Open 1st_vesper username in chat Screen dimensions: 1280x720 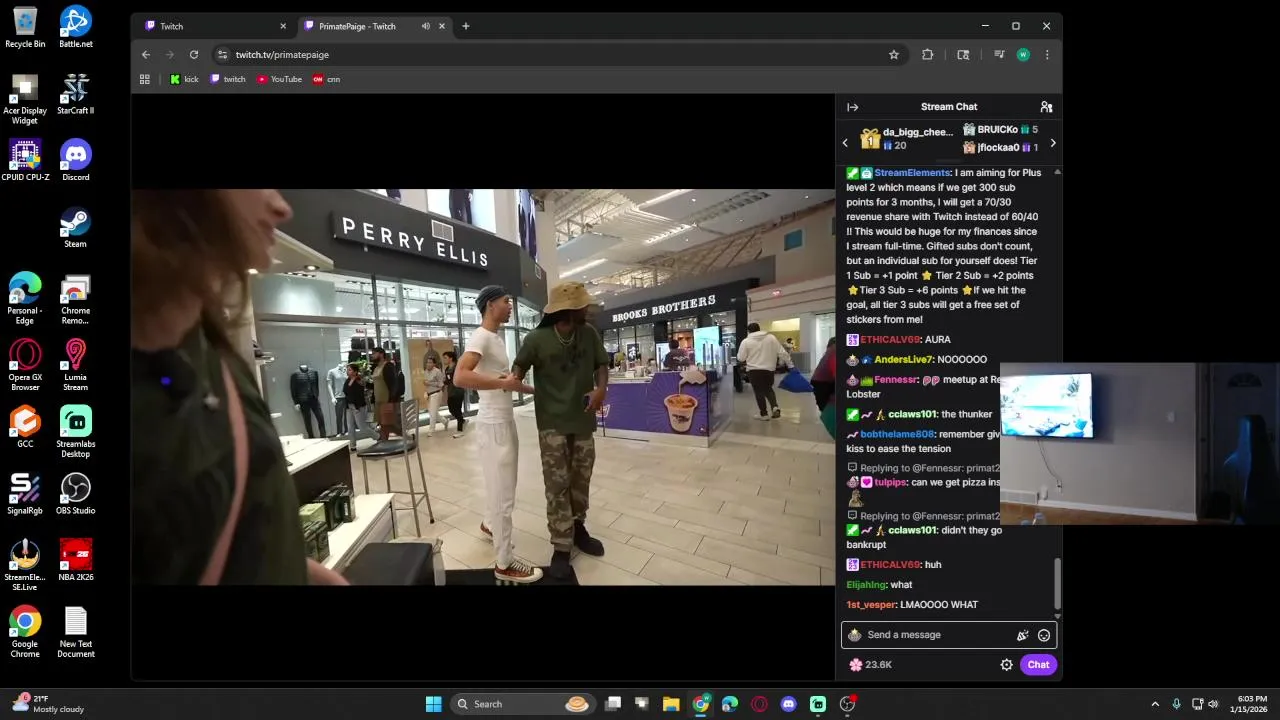click(x=870, y=605)
